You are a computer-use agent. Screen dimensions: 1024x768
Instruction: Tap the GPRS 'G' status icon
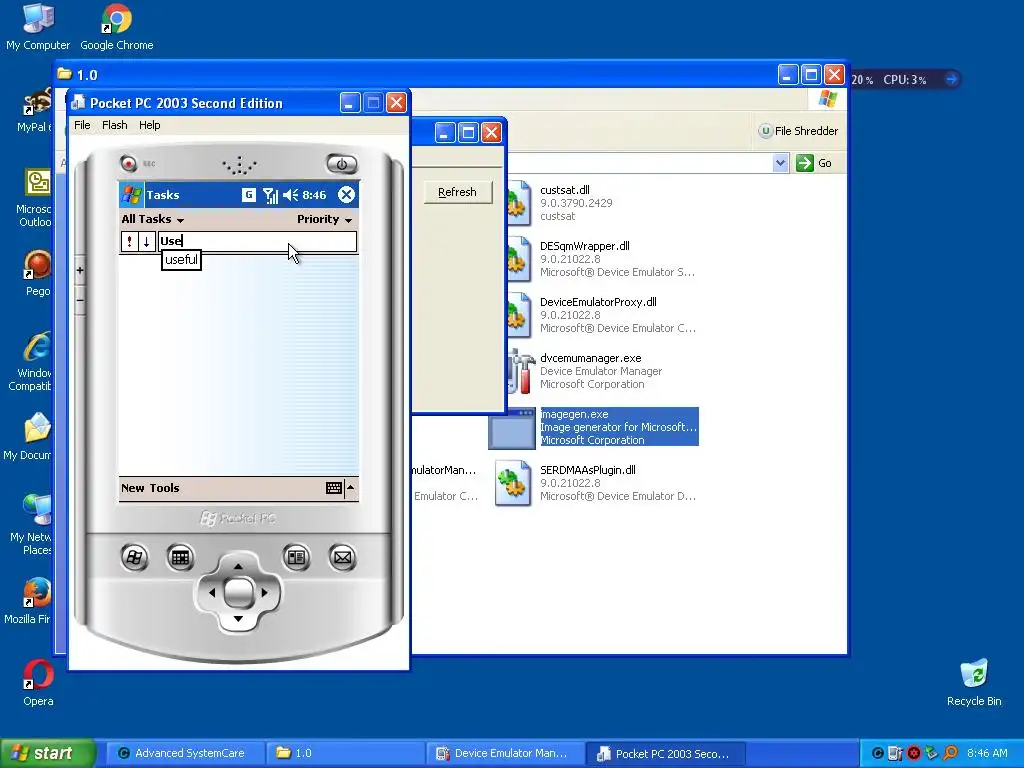[x=249, y=195]
